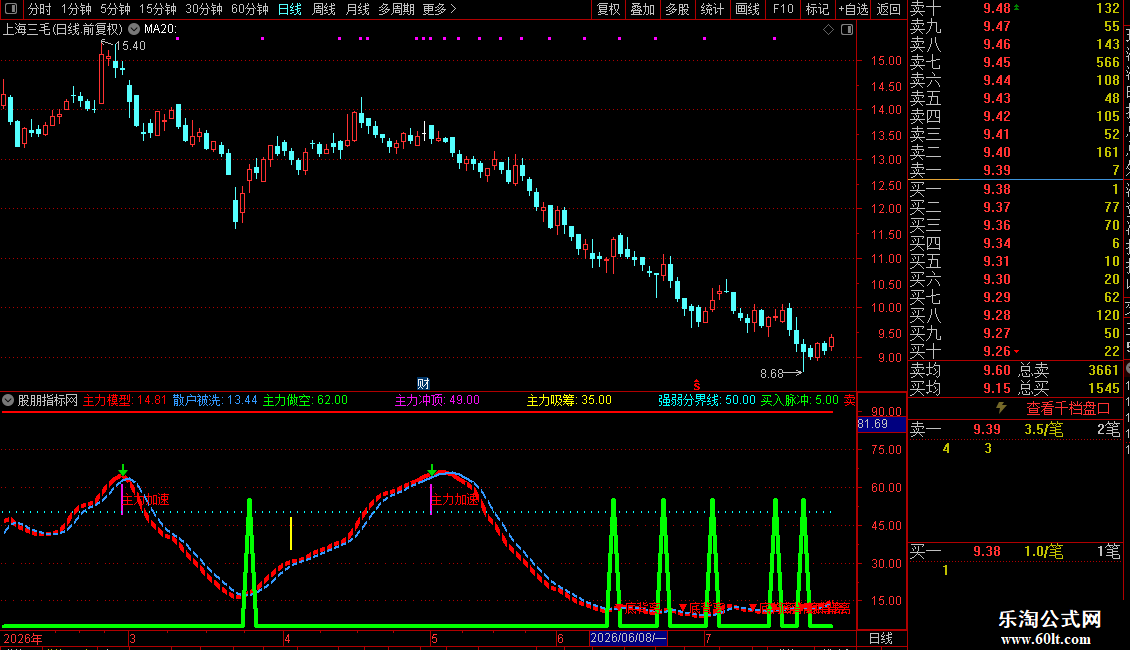Screen dimensions: 1130x650
Task: Select the 60分钟 period tab
Action: pos(249,9)
